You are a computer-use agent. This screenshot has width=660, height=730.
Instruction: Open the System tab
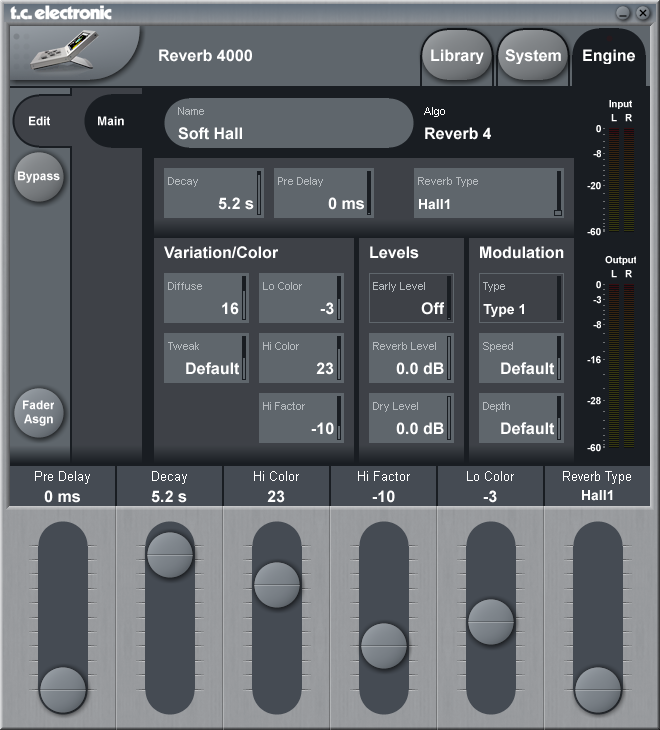[x=533, y=56]
